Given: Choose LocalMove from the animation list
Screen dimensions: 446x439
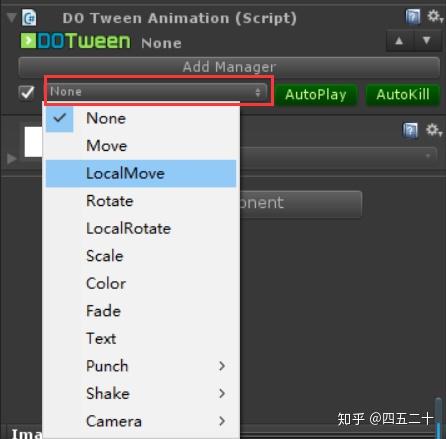Looking at the screenshot, I should tap(141, 173).
